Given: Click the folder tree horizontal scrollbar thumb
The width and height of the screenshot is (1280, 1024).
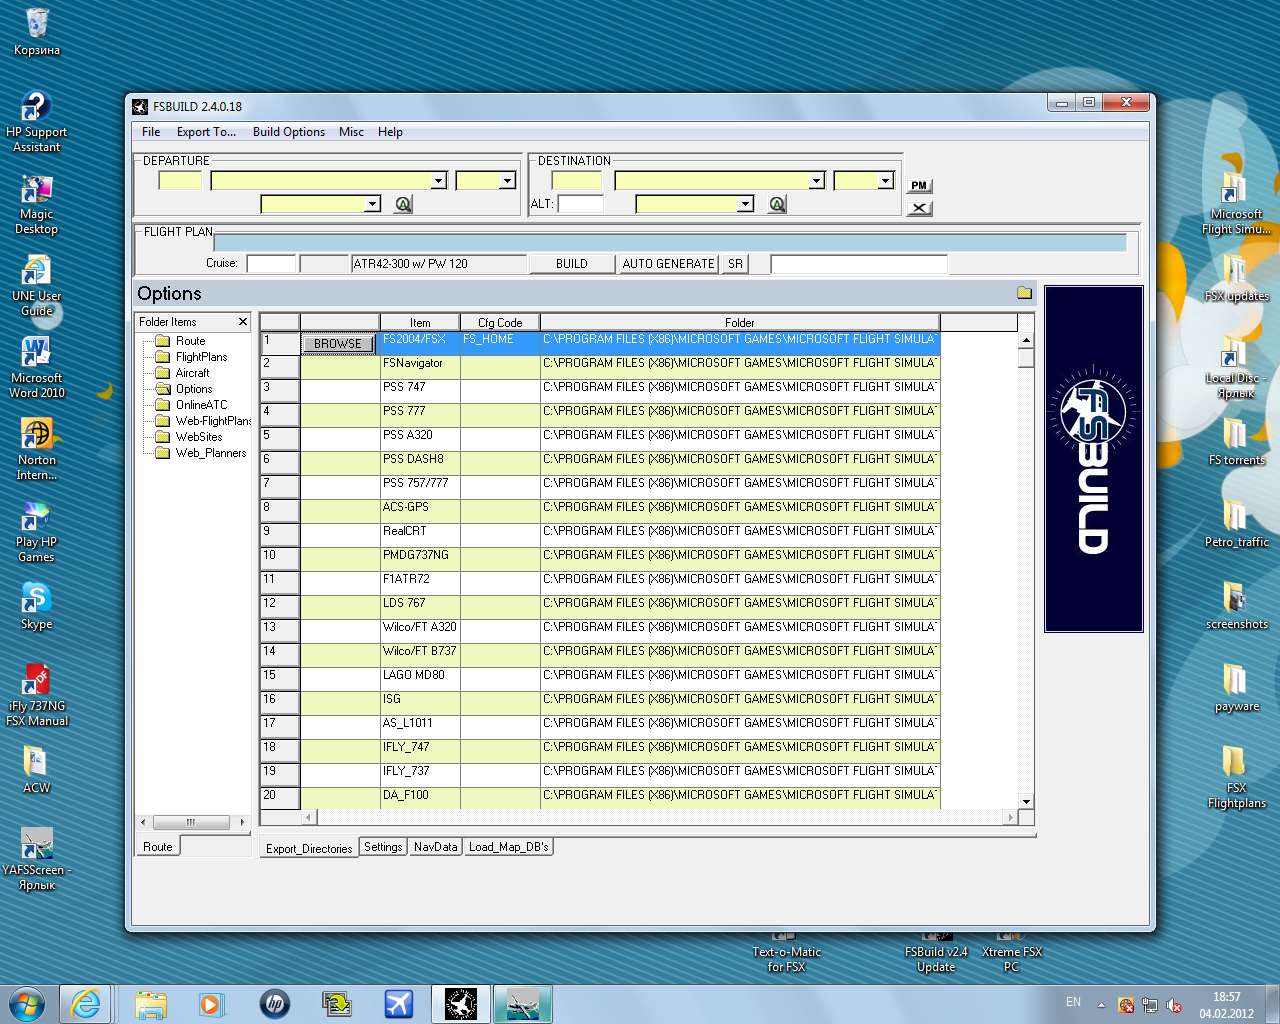Looking at the screenshot, I should click(x=190, y=822).
